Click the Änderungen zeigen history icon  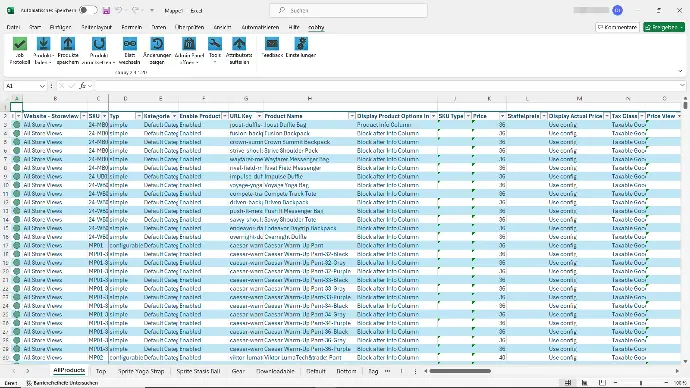[x=157, y=44]
